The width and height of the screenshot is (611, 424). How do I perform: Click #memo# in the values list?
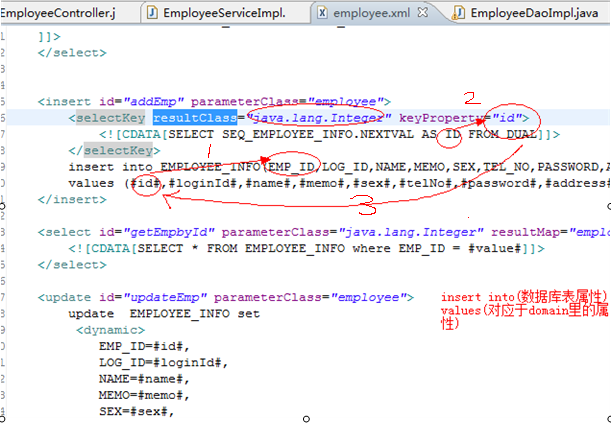322,183
